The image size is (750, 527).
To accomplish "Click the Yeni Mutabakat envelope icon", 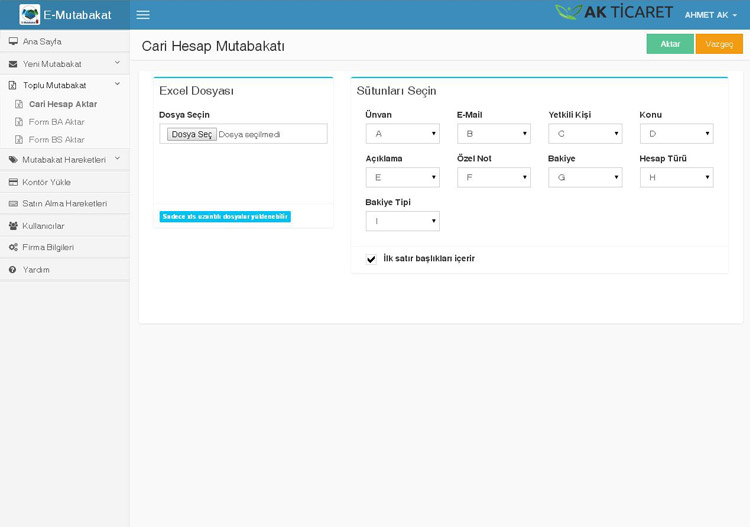I will tap(13, 64).
